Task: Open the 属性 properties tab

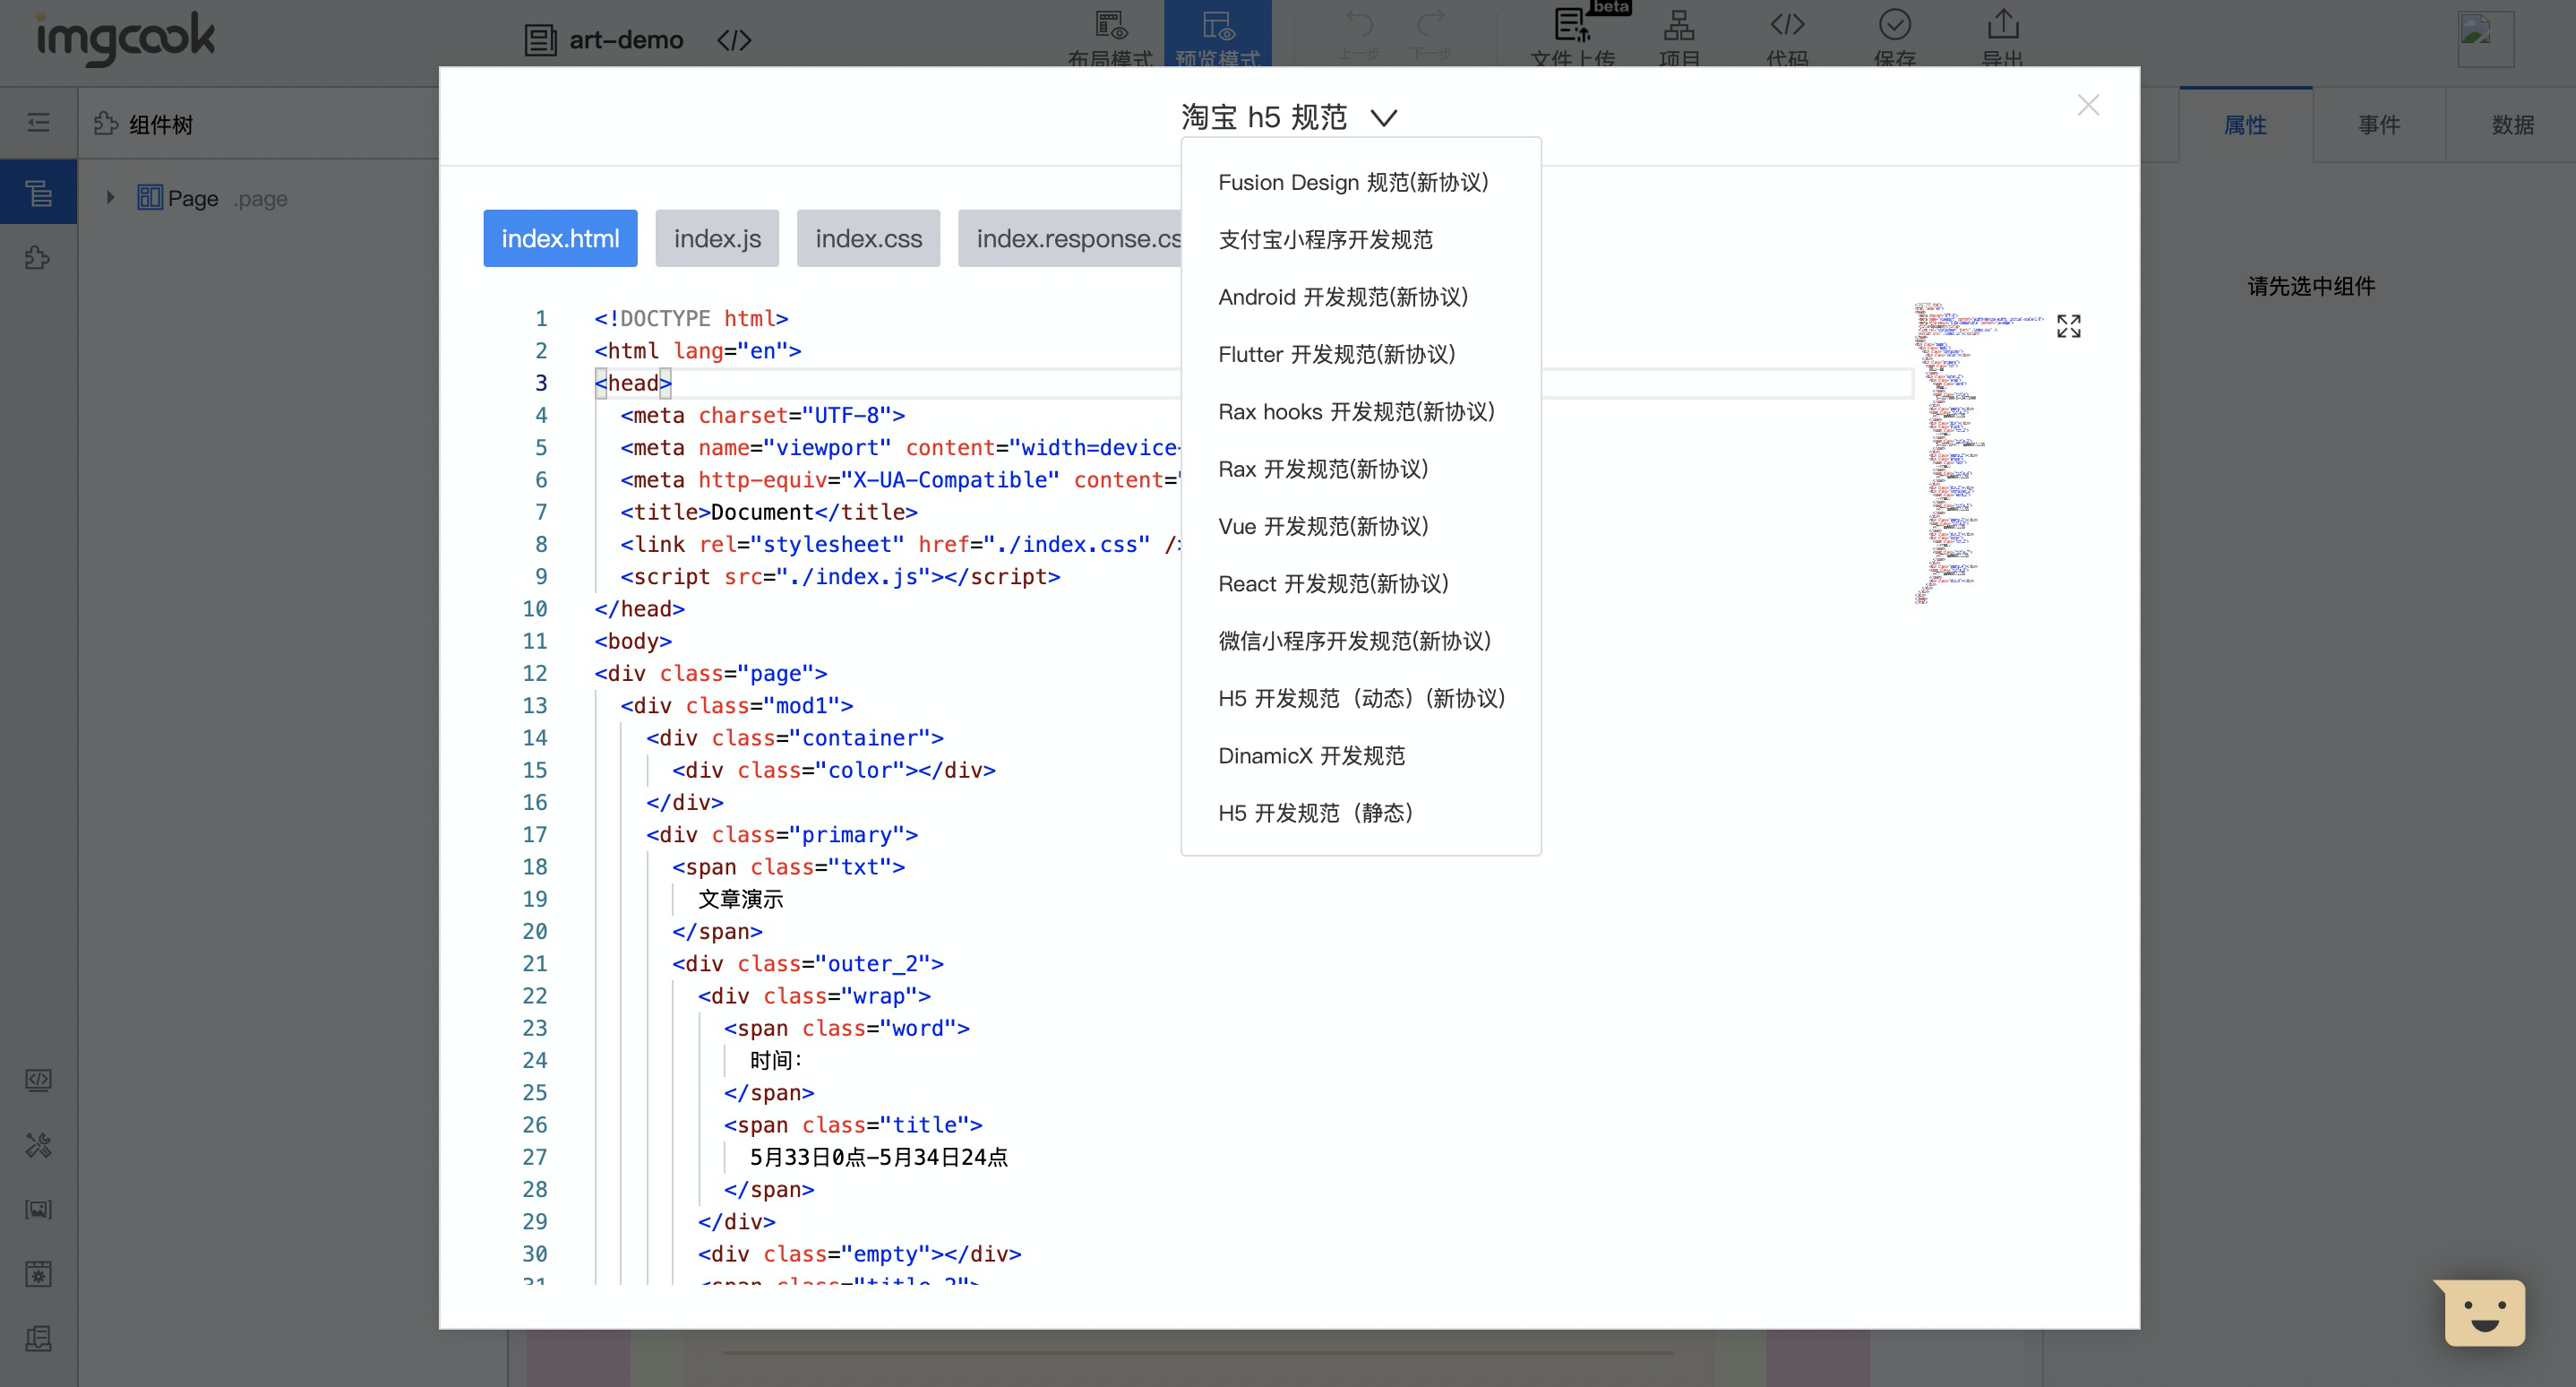Action: pyautogui.click(x=2245, y=125)
